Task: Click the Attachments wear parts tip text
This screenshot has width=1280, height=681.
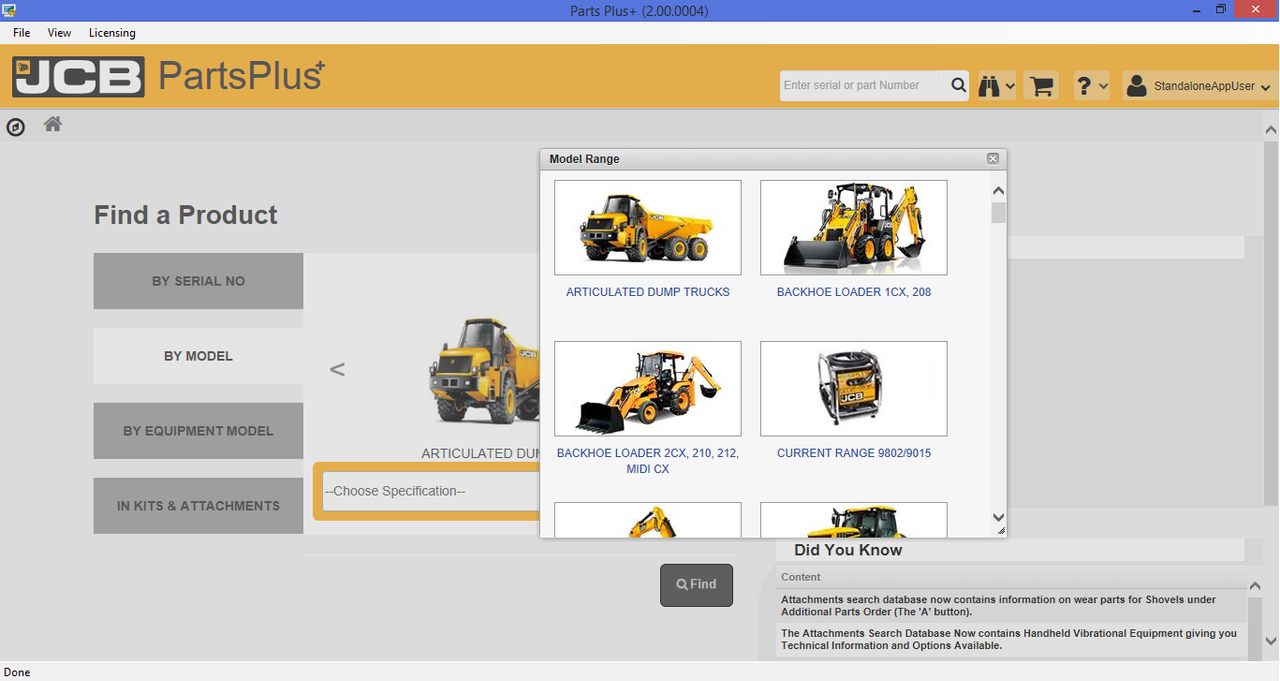Action: pos(998,606)
